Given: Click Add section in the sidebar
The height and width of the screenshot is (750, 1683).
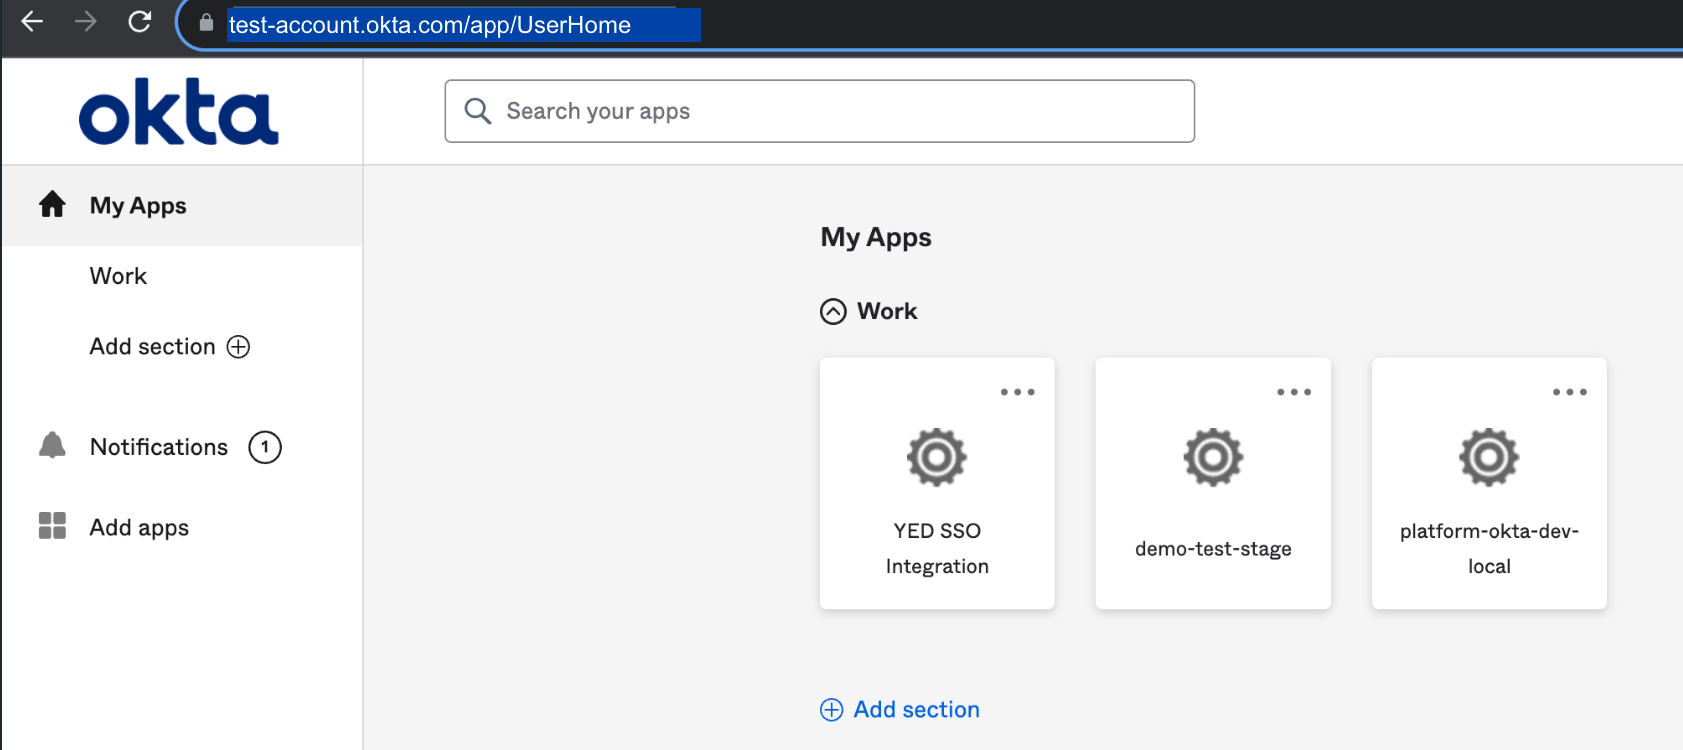Looking at the screenshot, I should 152,346.
